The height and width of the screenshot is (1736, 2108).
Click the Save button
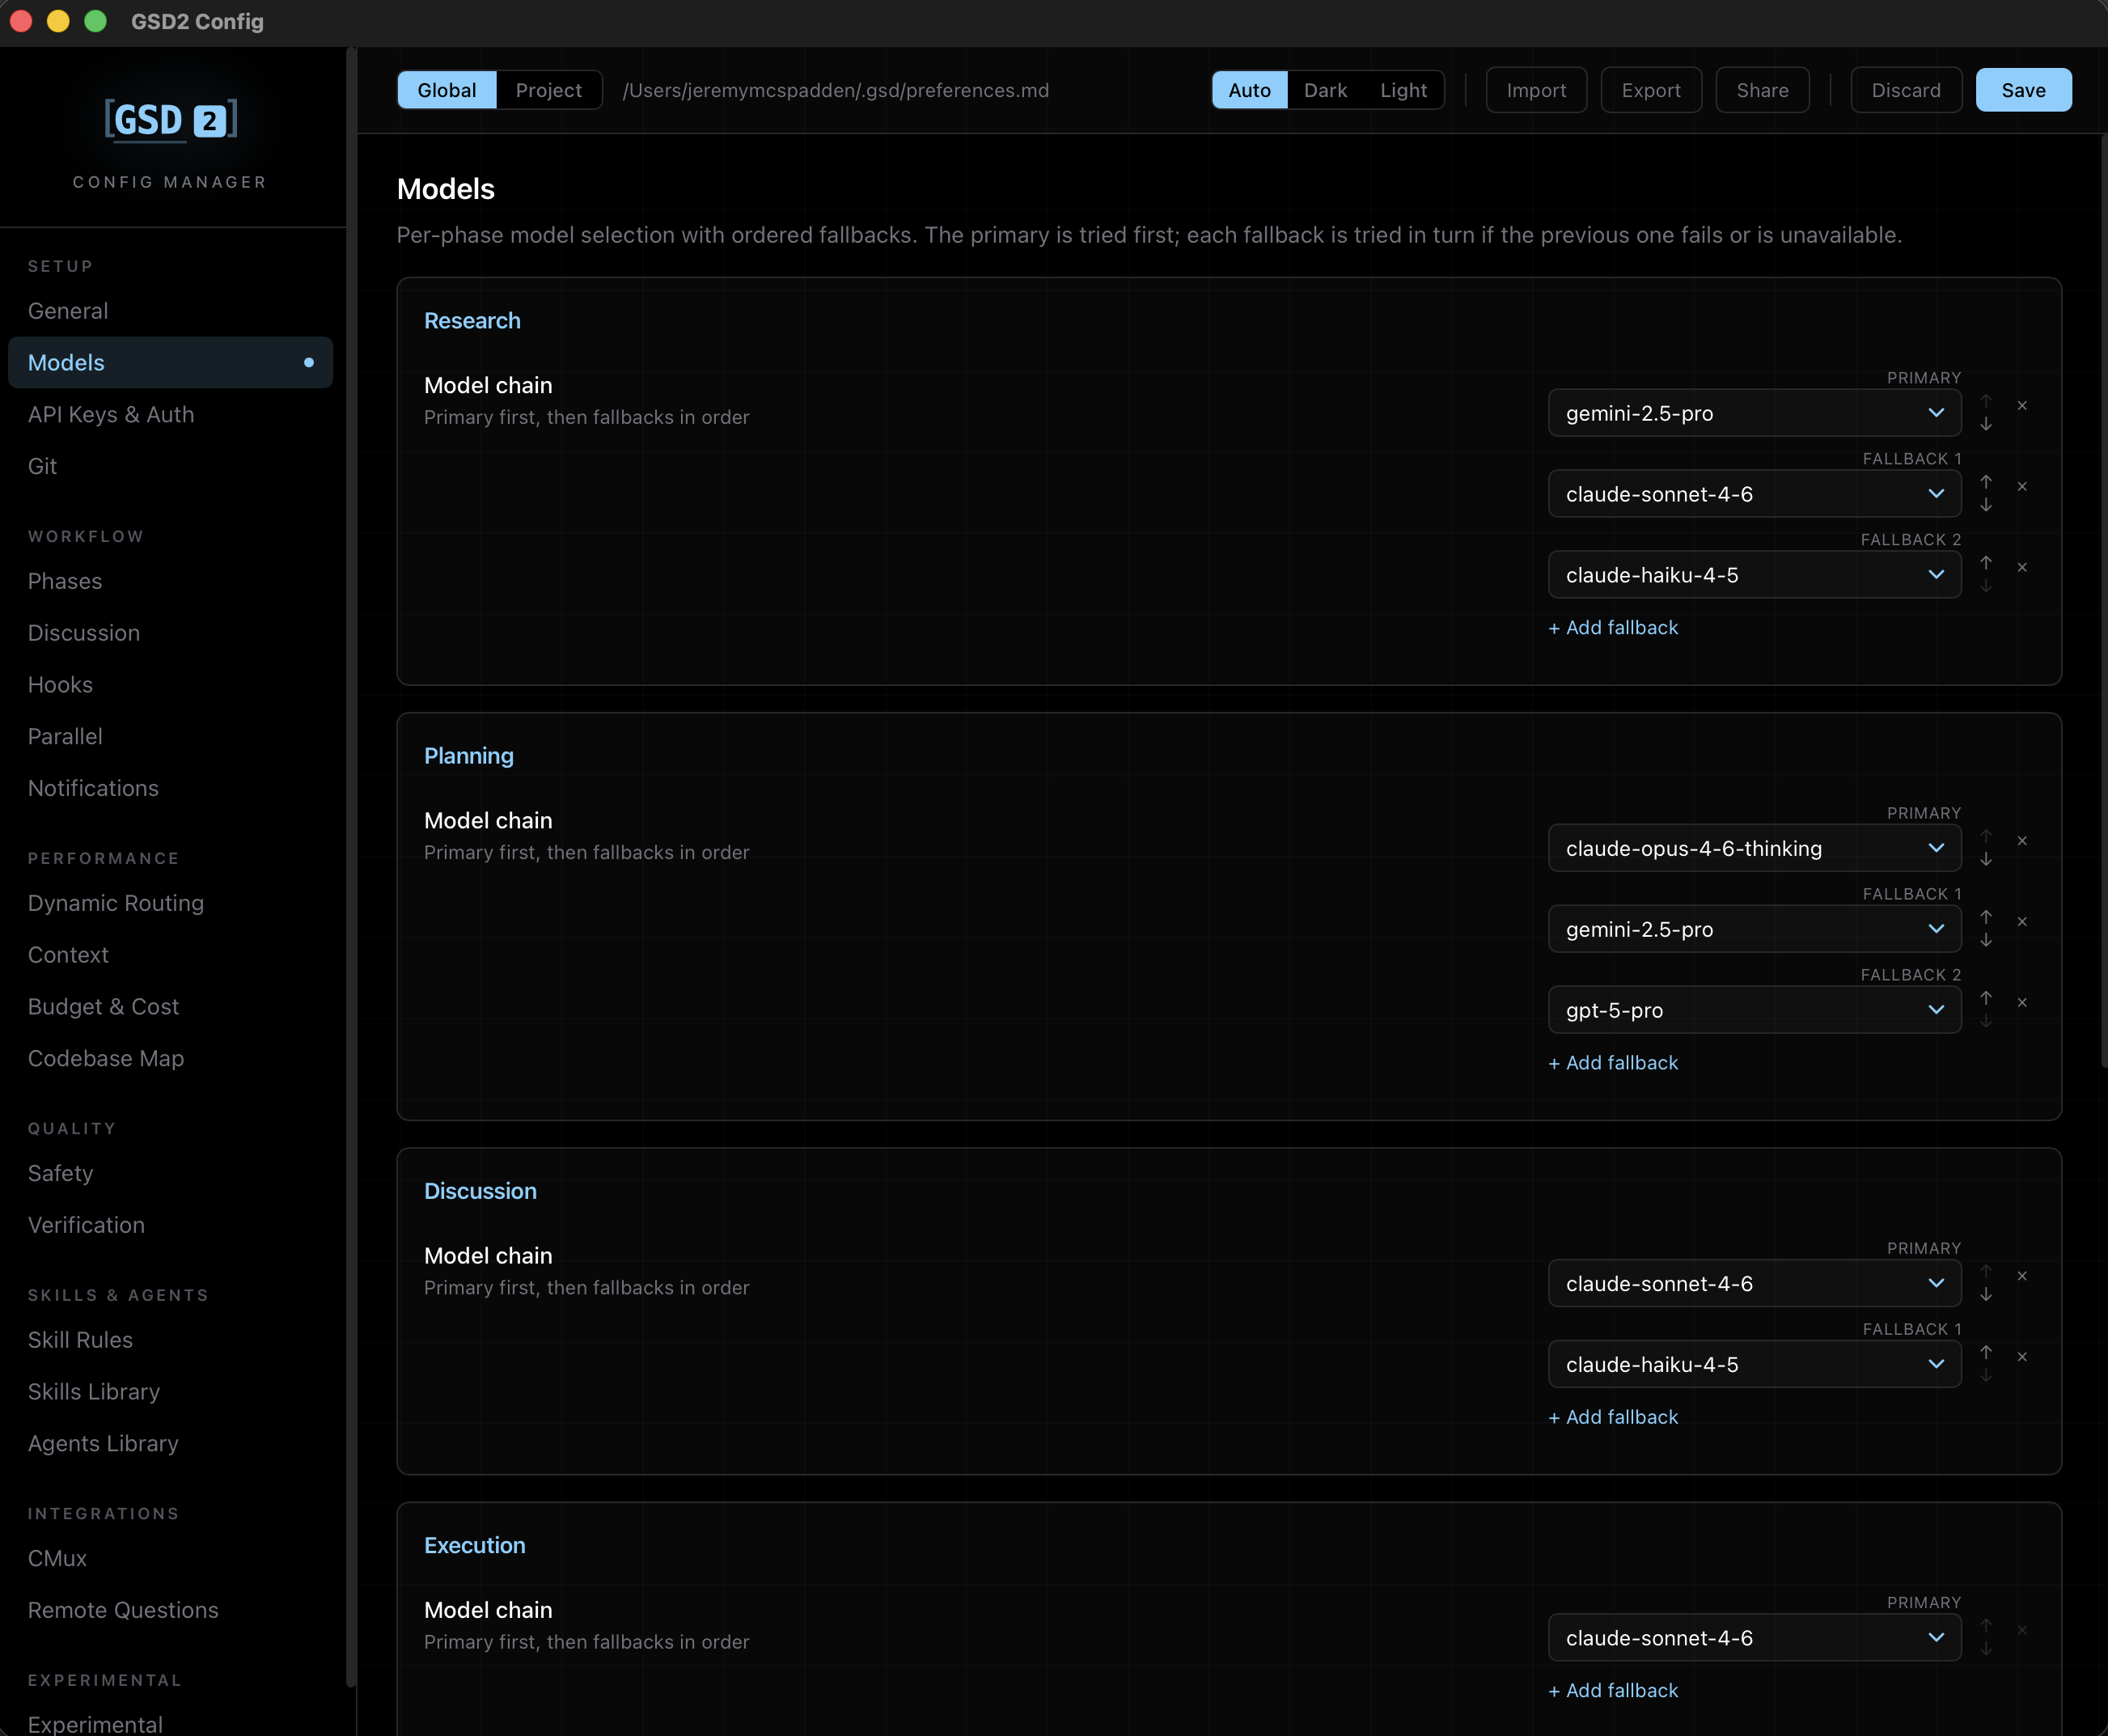(2022, 90)
